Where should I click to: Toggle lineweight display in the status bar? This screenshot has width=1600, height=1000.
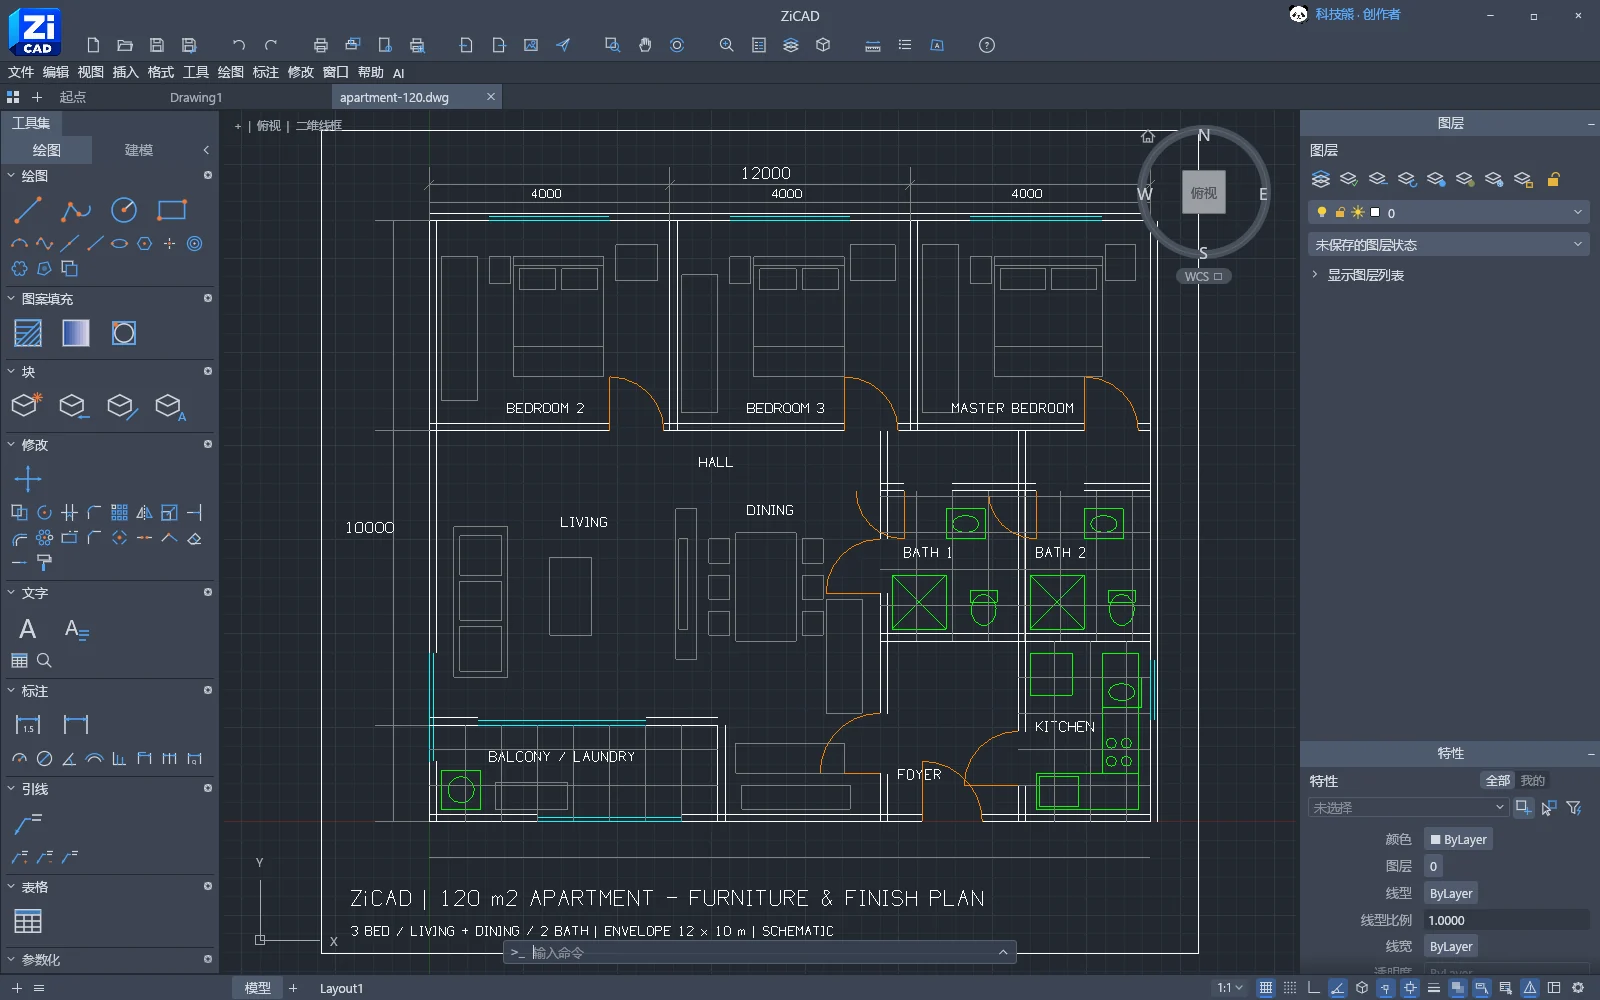pyautogui.click(x=1434, y=988)
